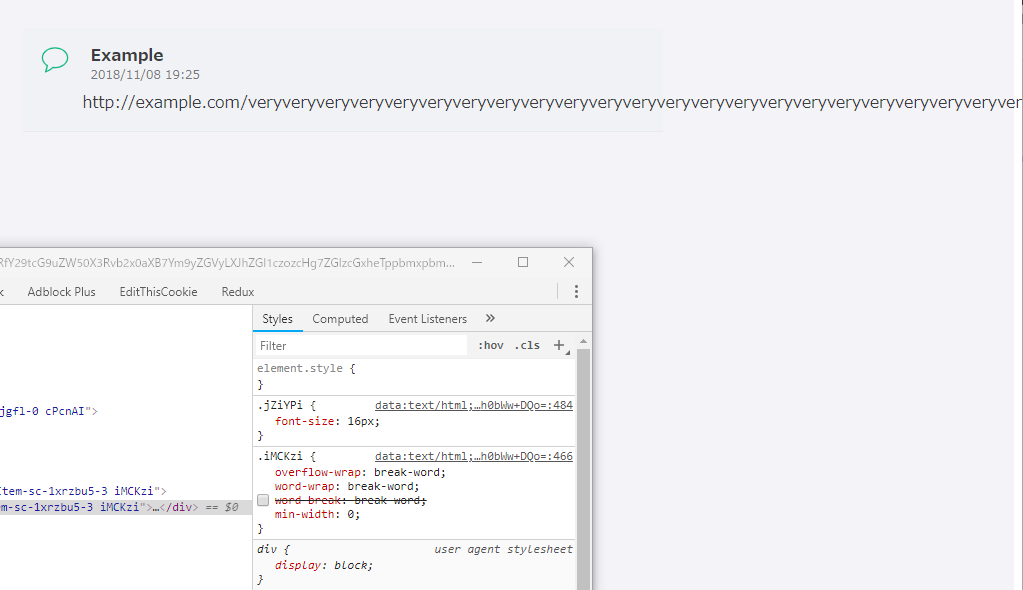1023x590 pixels.
Task: Show more Styles pane tabs chevron
Action: [490, 318]
